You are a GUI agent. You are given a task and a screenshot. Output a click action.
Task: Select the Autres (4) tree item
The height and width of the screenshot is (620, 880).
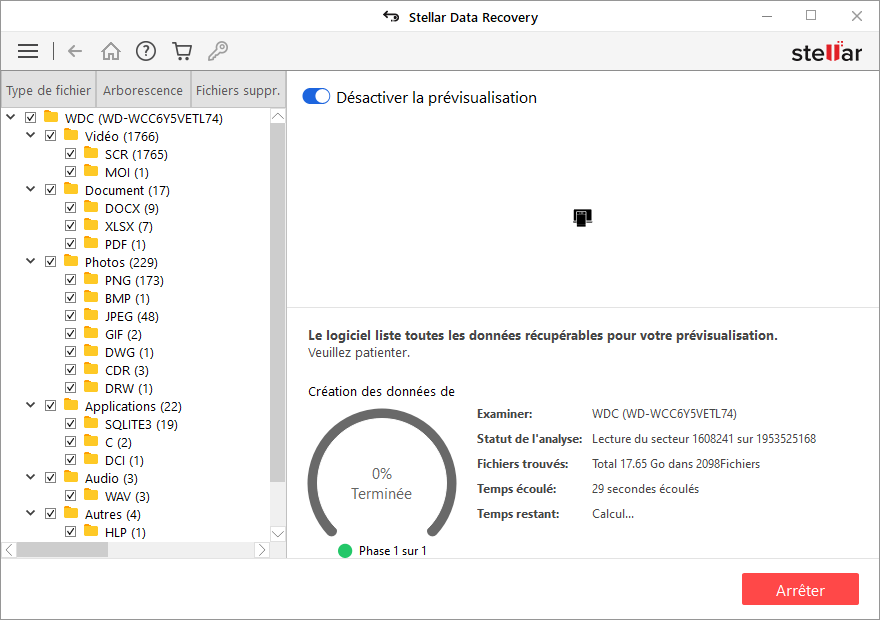pos(113,514)
